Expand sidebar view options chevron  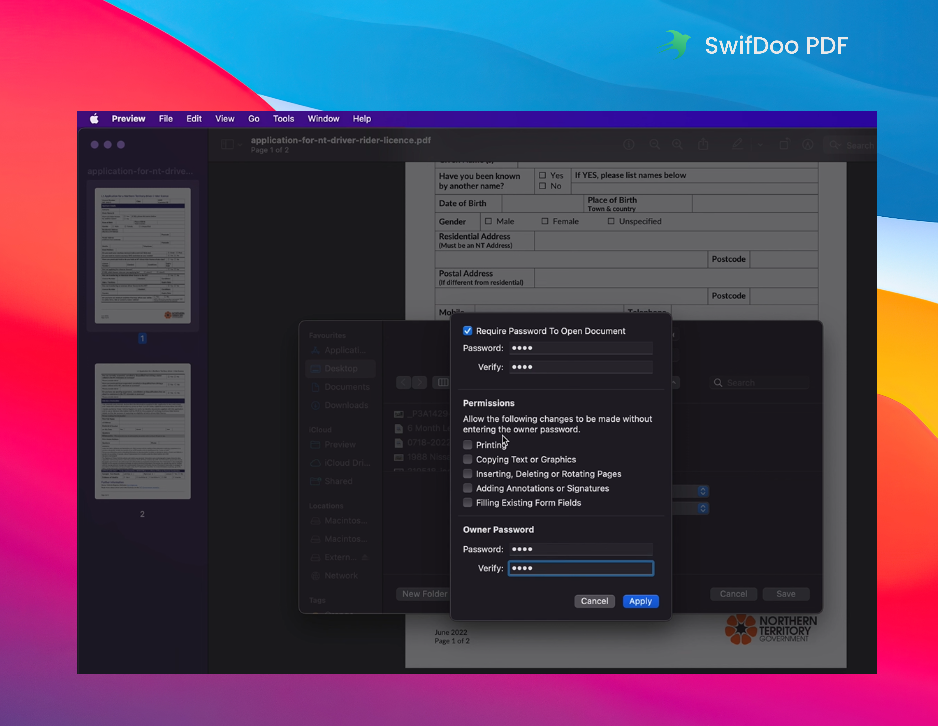[240, 145]
